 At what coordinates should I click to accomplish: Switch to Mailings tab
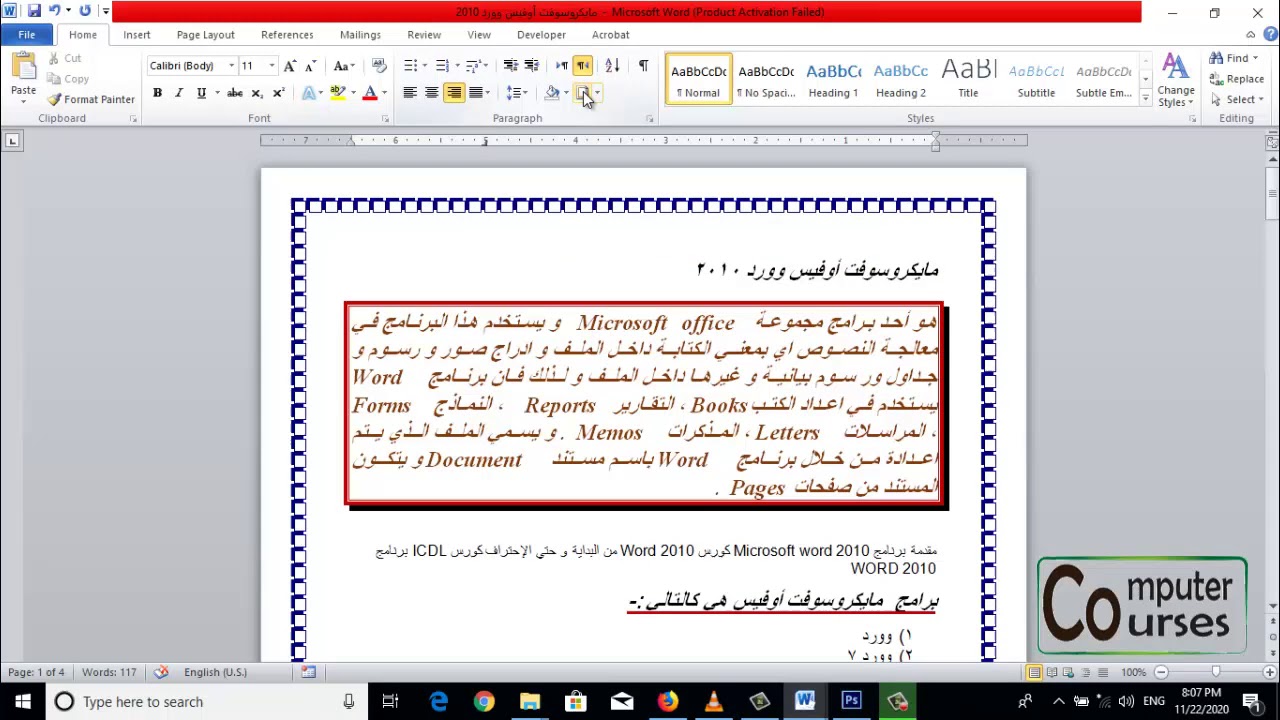click(360, 35)
